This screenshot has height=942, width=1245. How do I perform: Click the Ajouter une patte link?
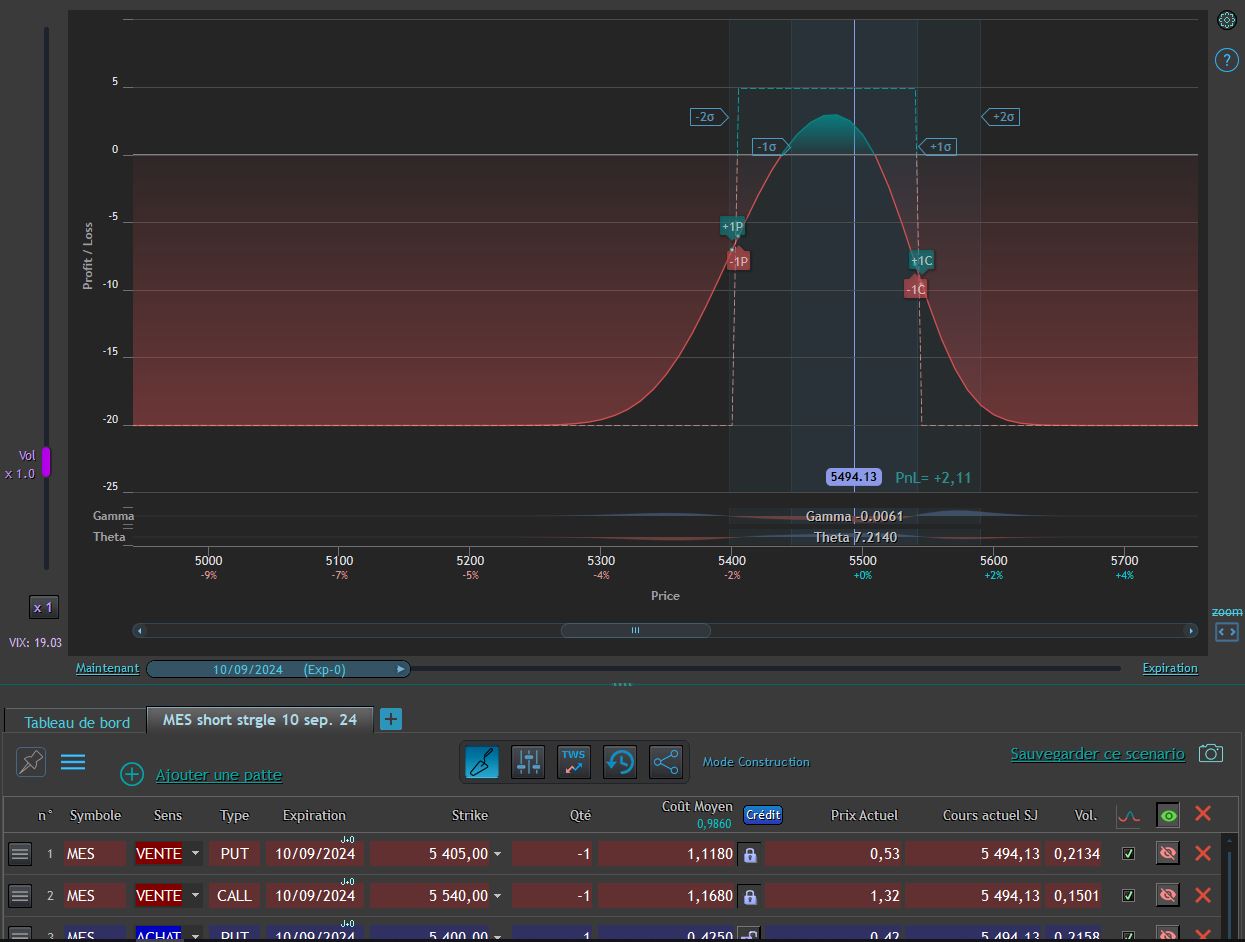pyautogui.click(x=218, y=775)
